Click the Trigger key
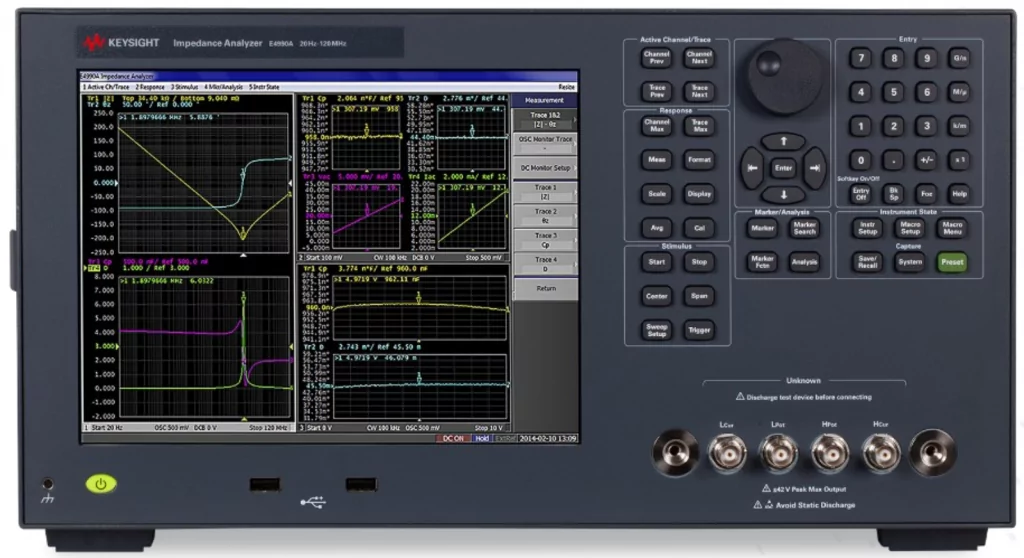 [x=699, y=330]
